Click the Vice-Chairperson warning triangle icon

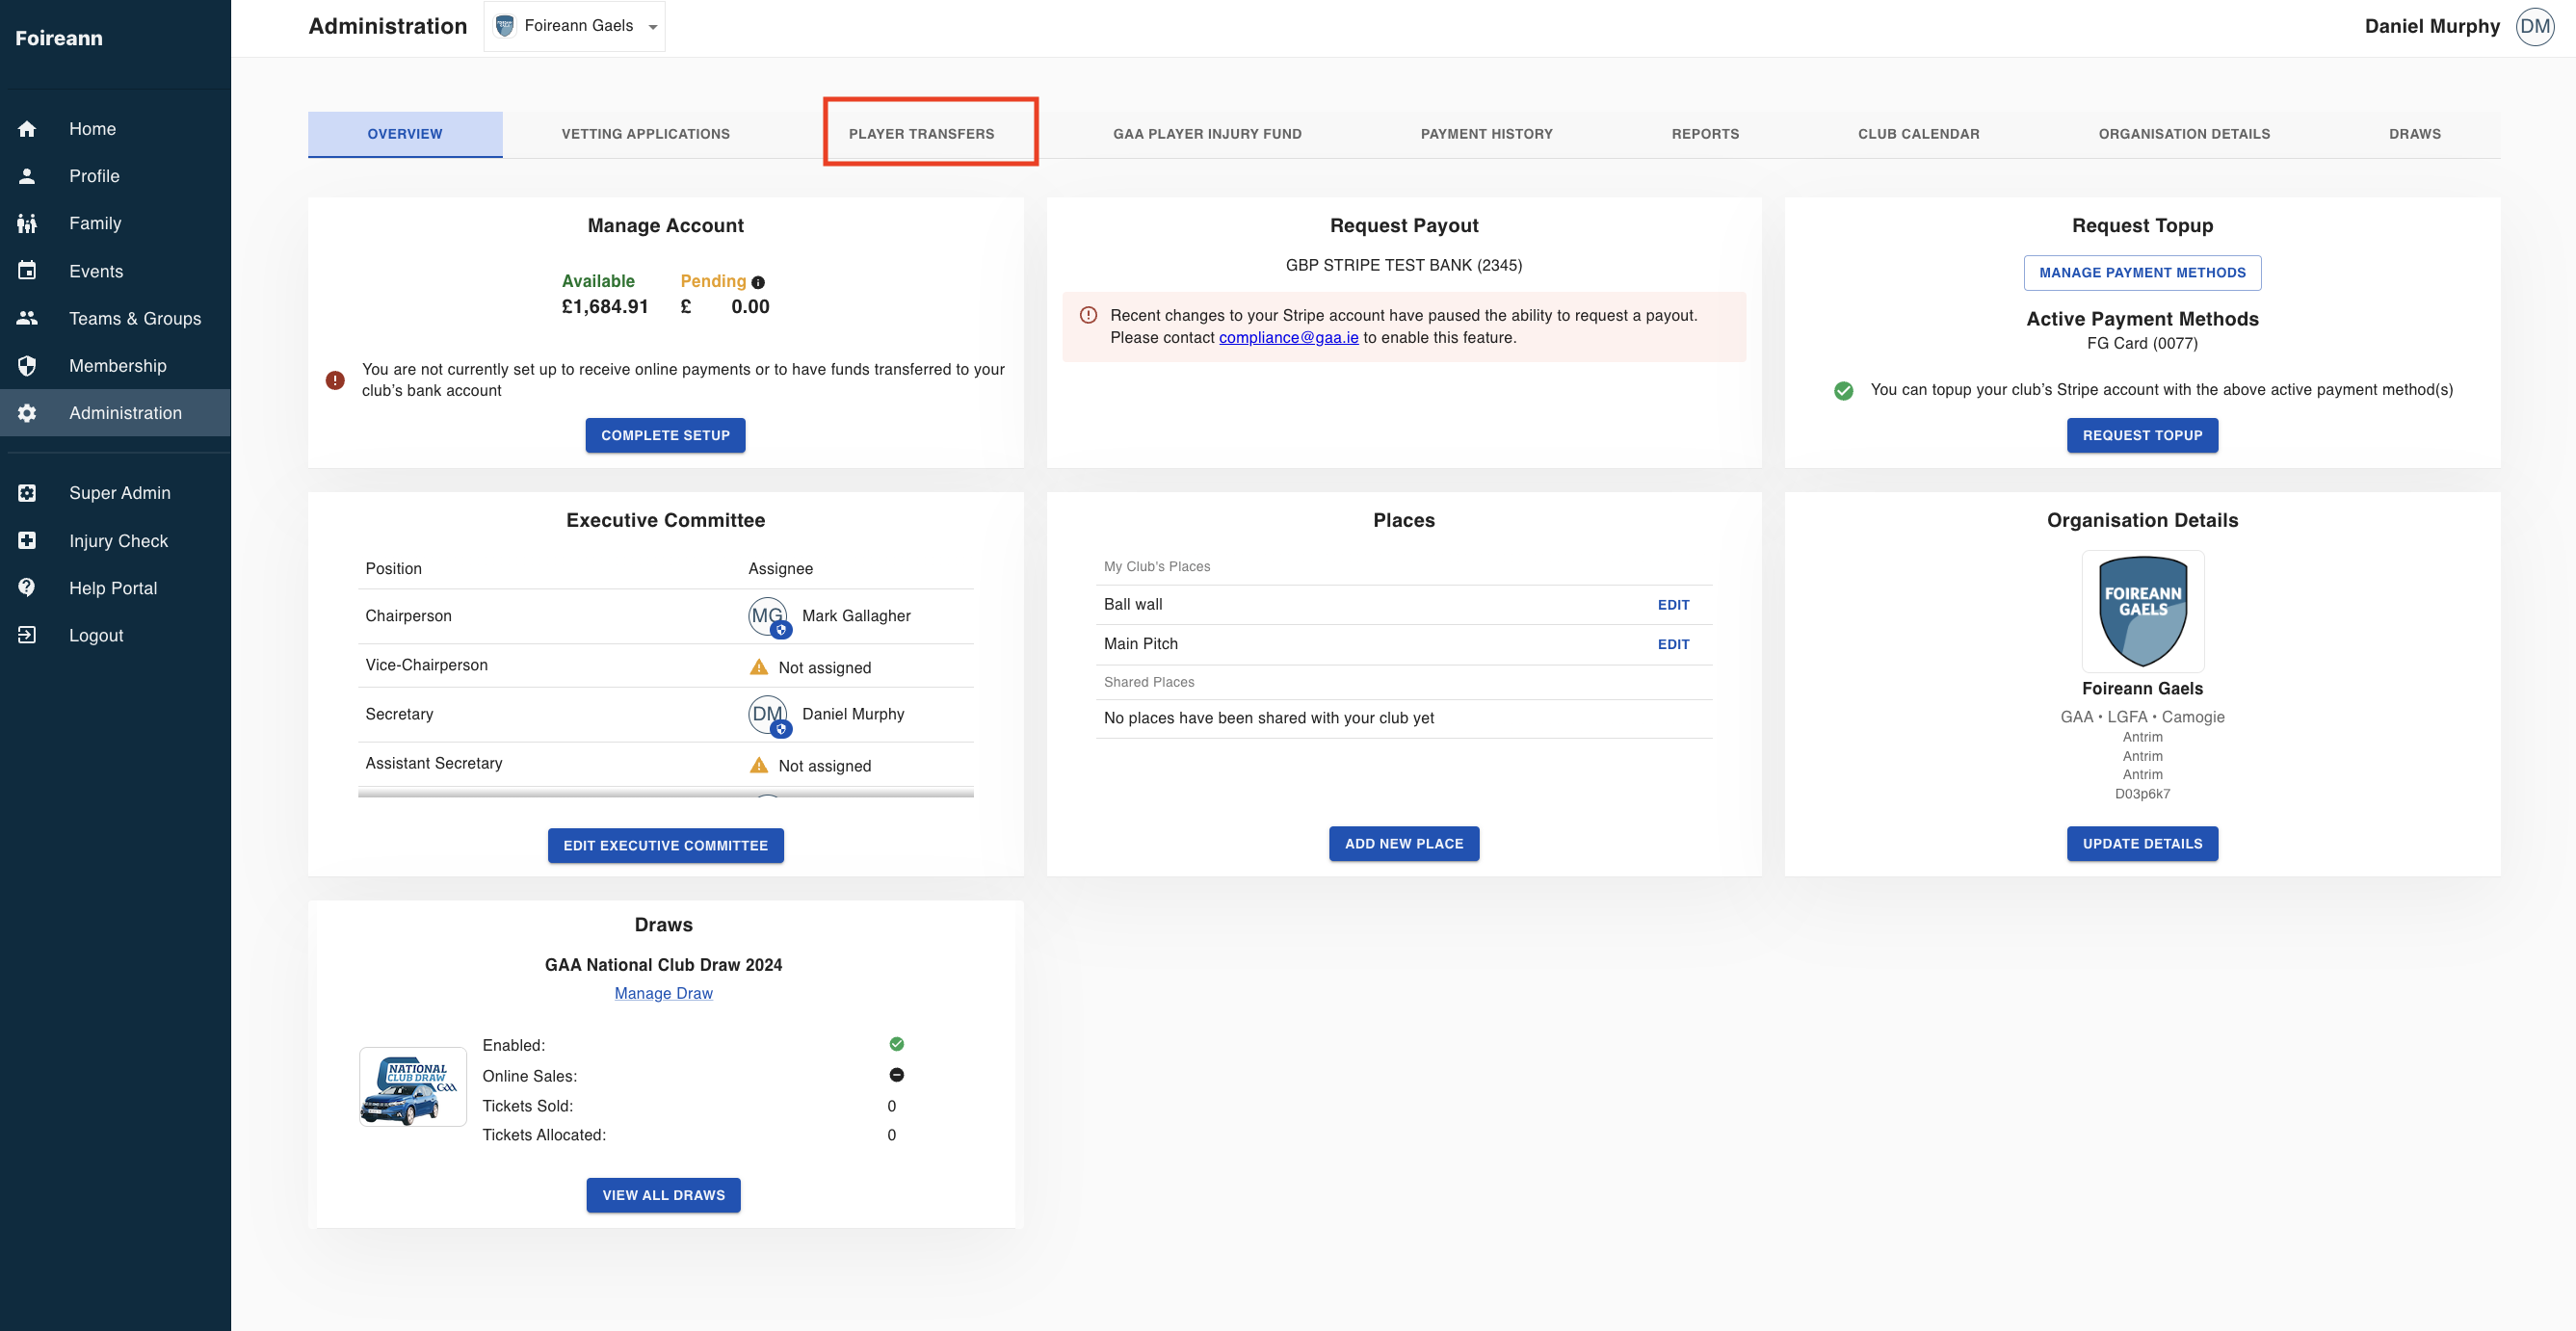(x=759, y=667)
